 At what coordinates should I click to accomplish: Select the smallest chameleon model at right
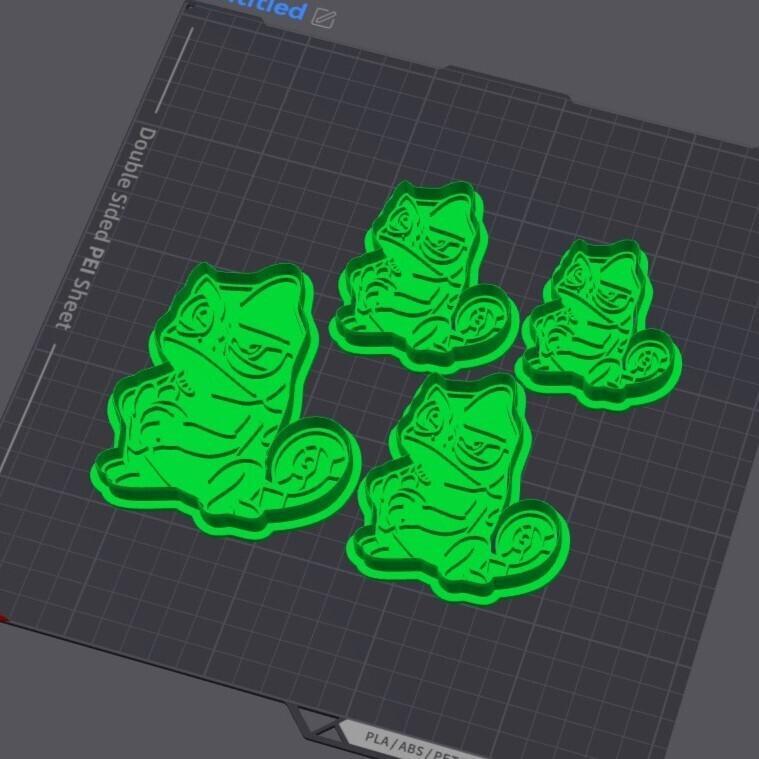tap(598, 325)
